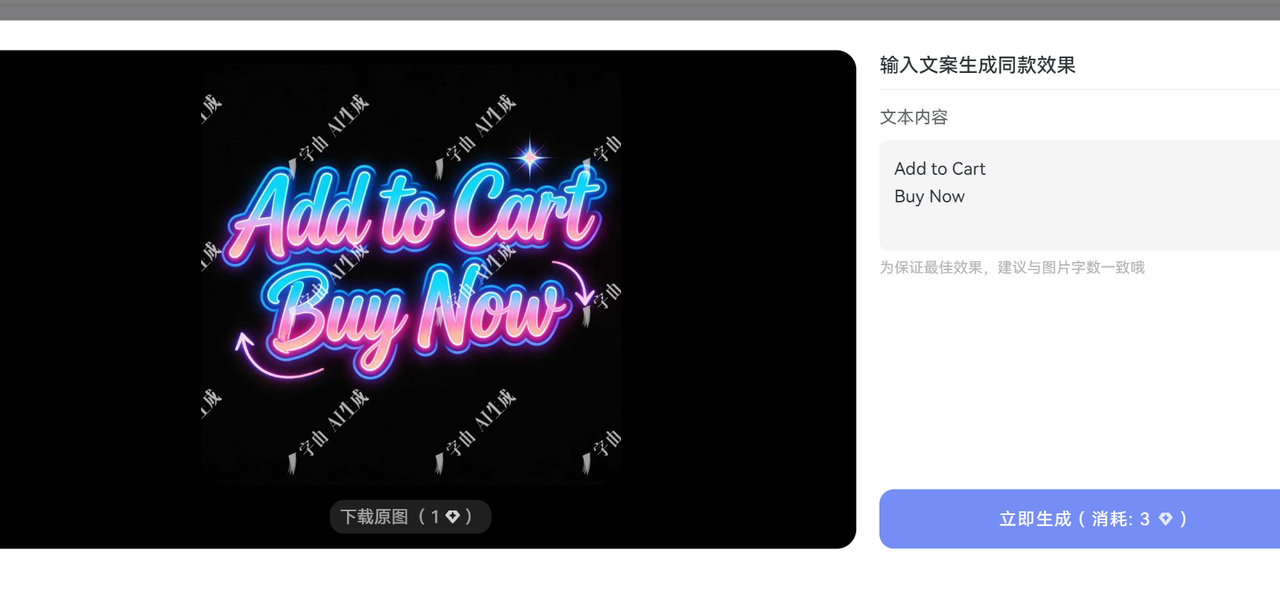Open the neon sign preview image
This screenshot has height=596, width=1280.
coord(411,275)
